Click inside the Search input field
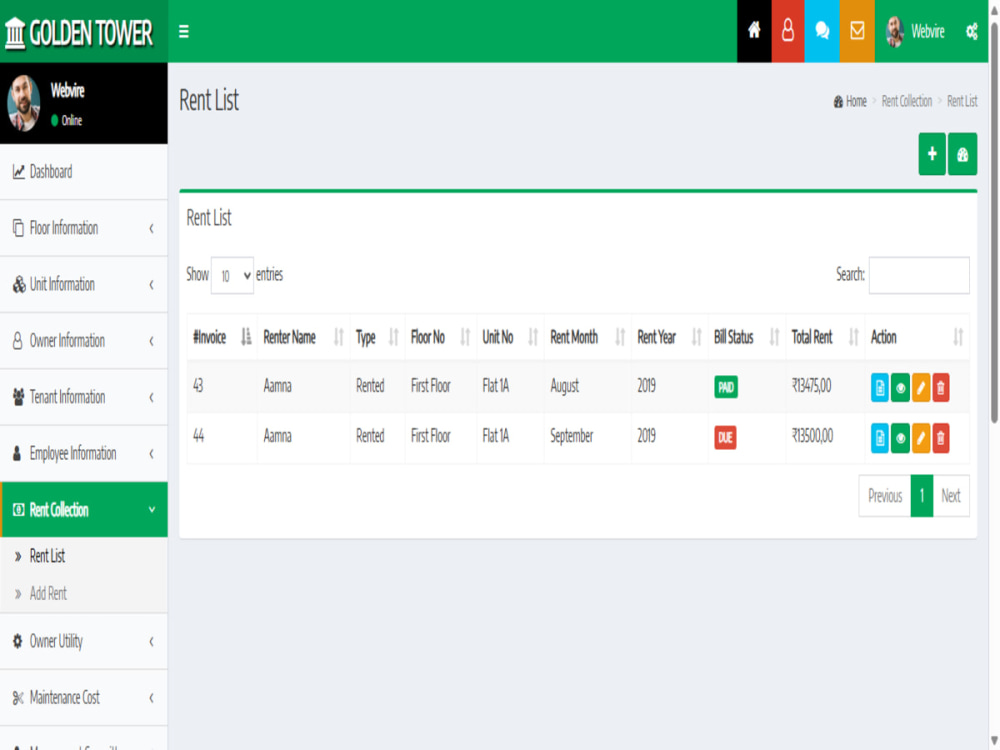 [x=919, y=276]
